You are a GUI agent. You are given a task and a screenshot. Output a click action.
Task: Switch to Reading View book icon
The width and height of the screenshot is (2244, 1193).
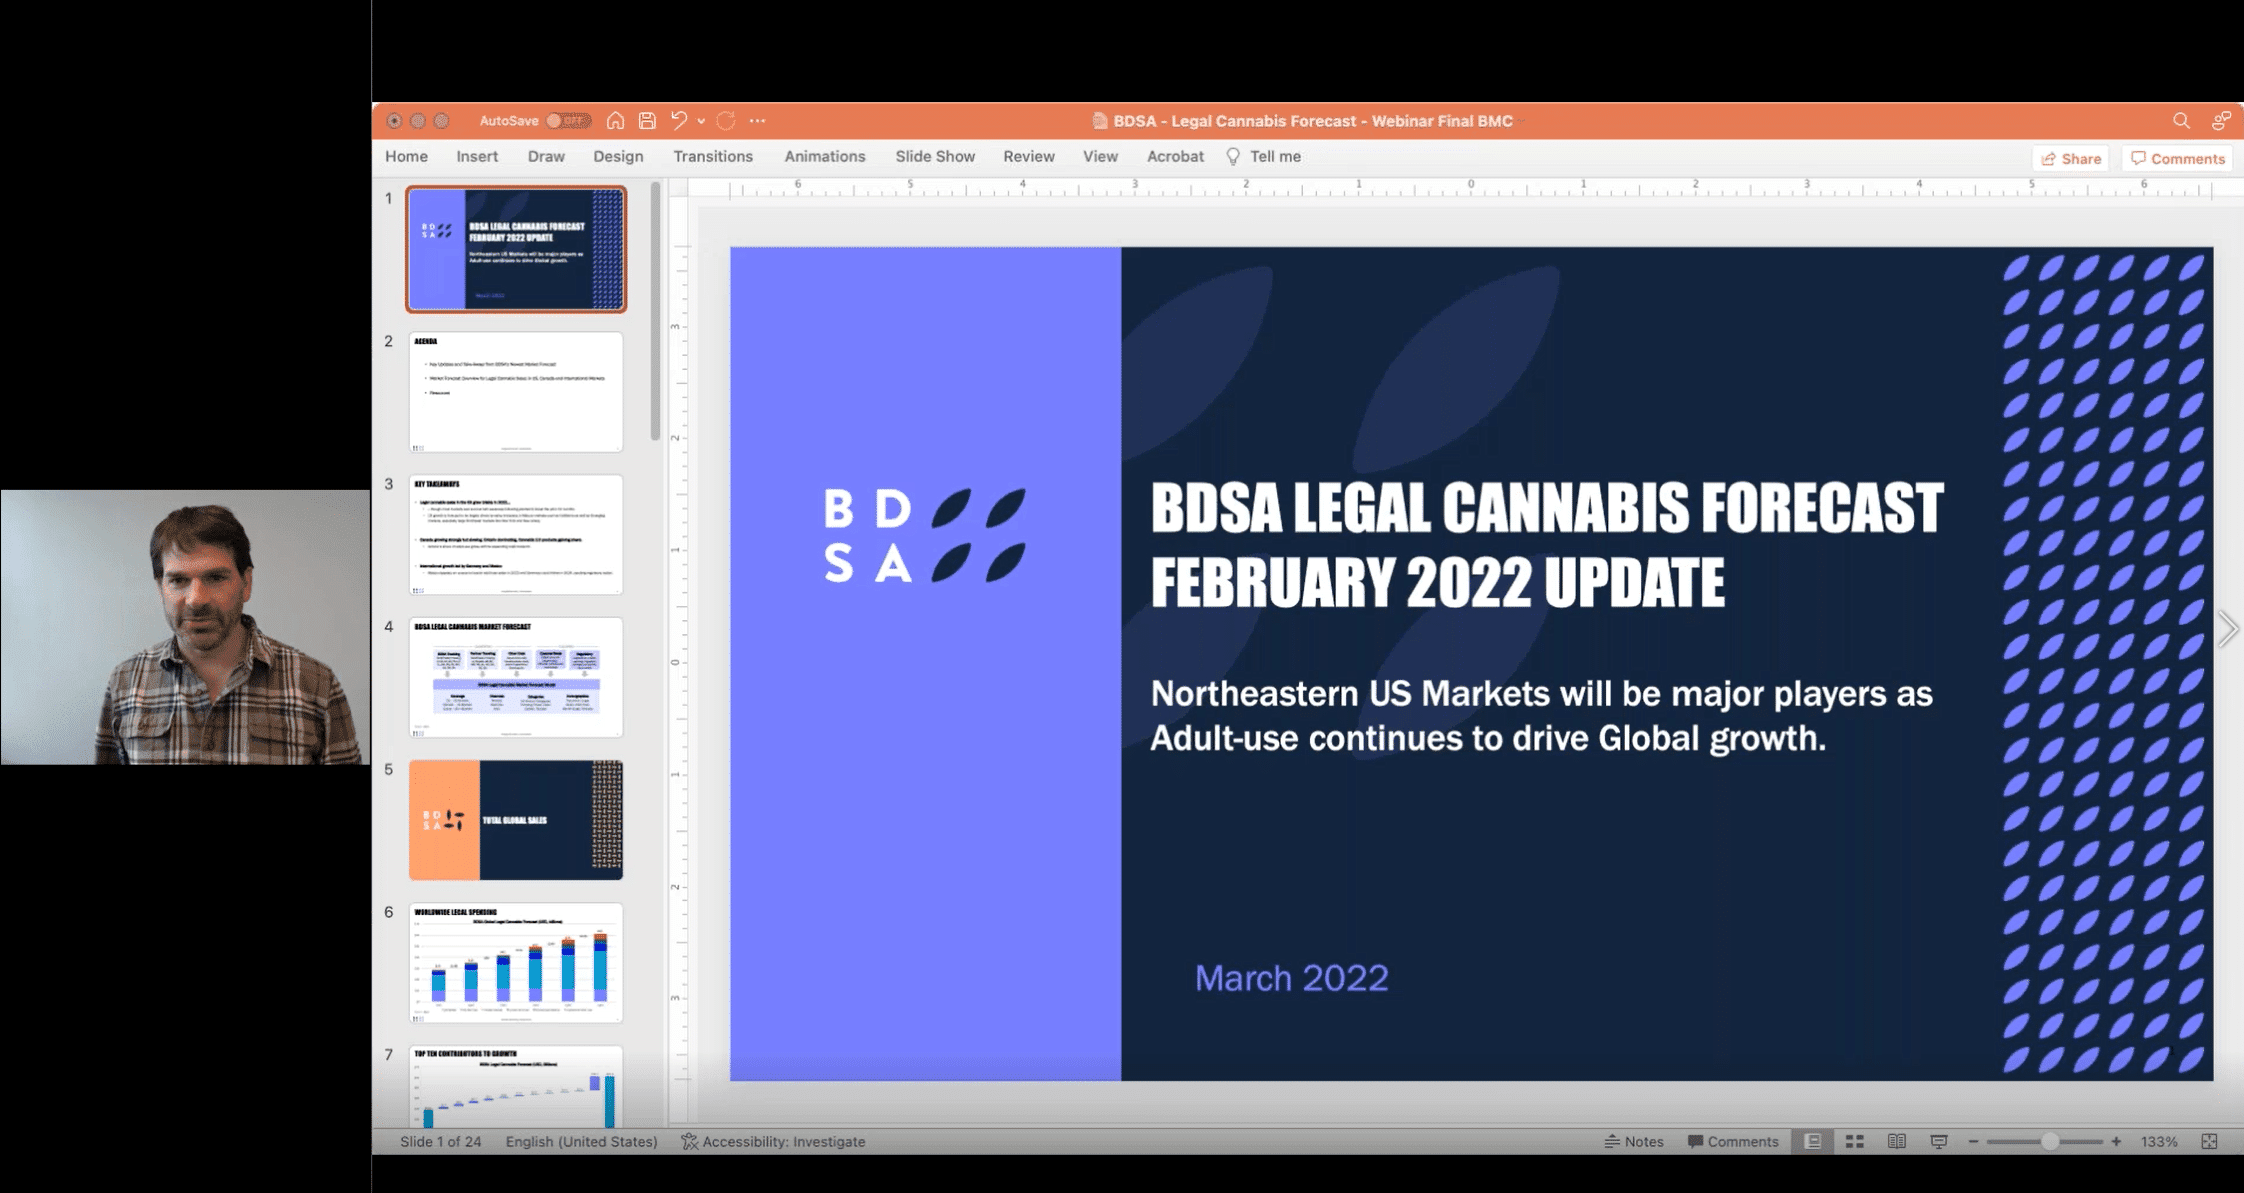pos(1896,1141)
